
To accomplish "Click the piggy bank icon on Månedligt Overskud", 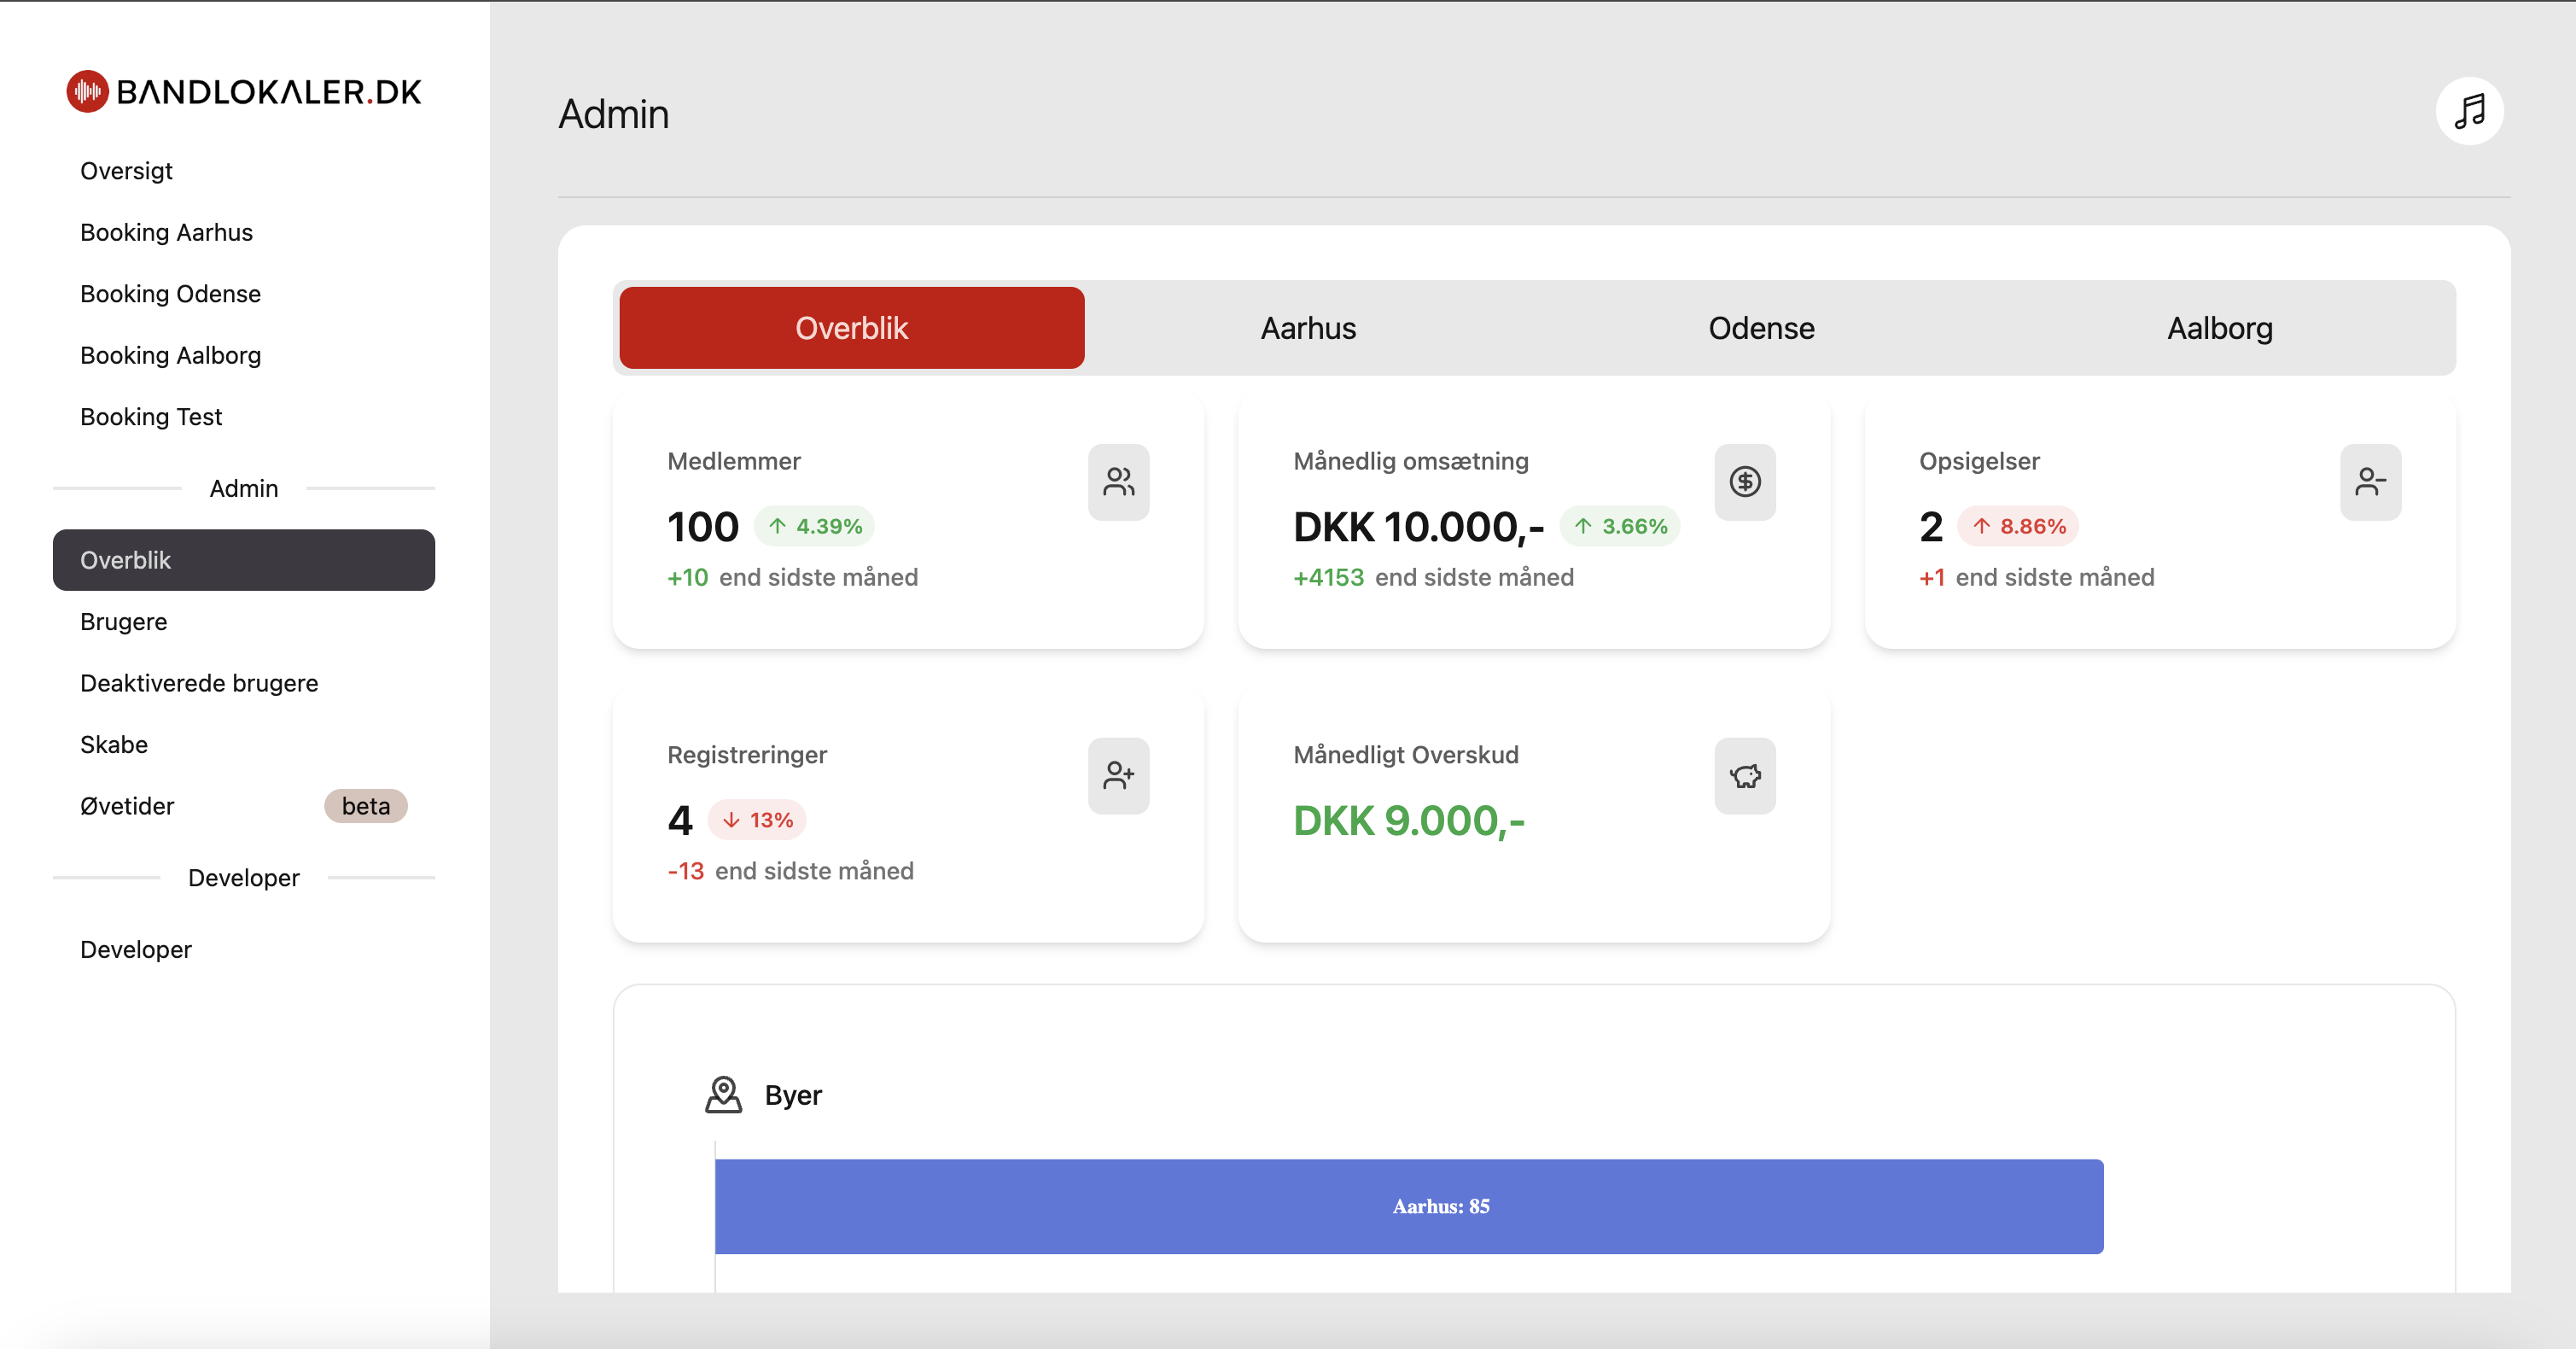I will [x=1744, y=776].
